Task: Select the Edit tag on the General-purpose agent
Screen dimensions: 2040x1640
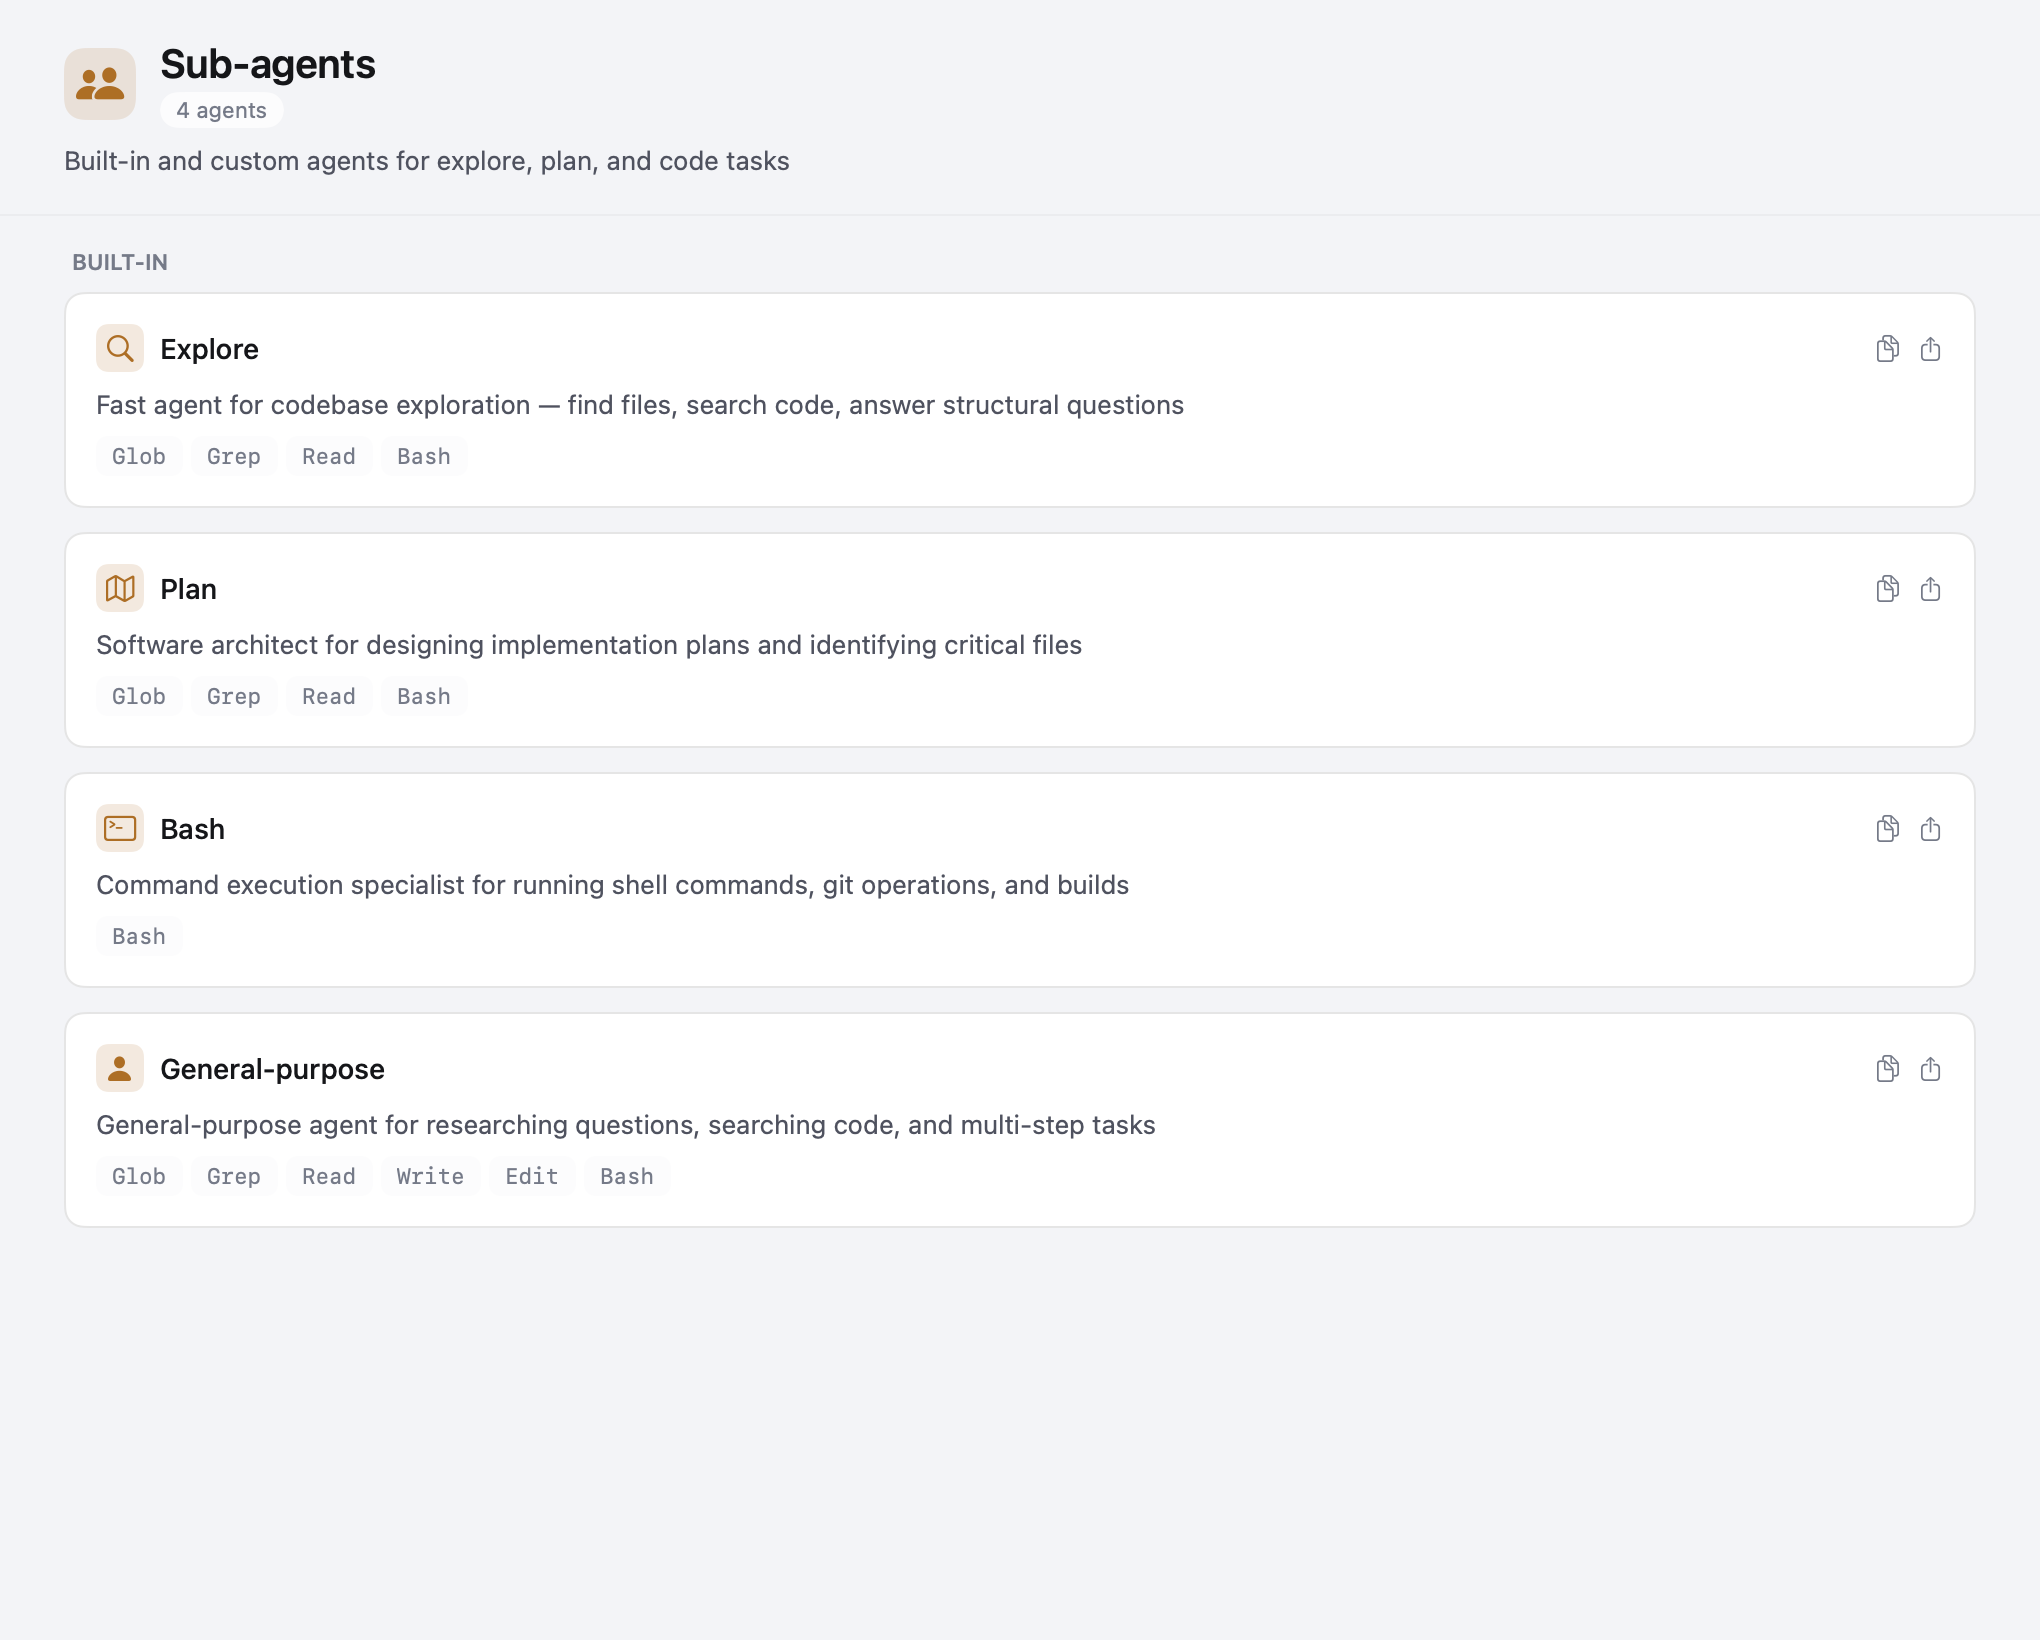Action: click(531, 1176)
